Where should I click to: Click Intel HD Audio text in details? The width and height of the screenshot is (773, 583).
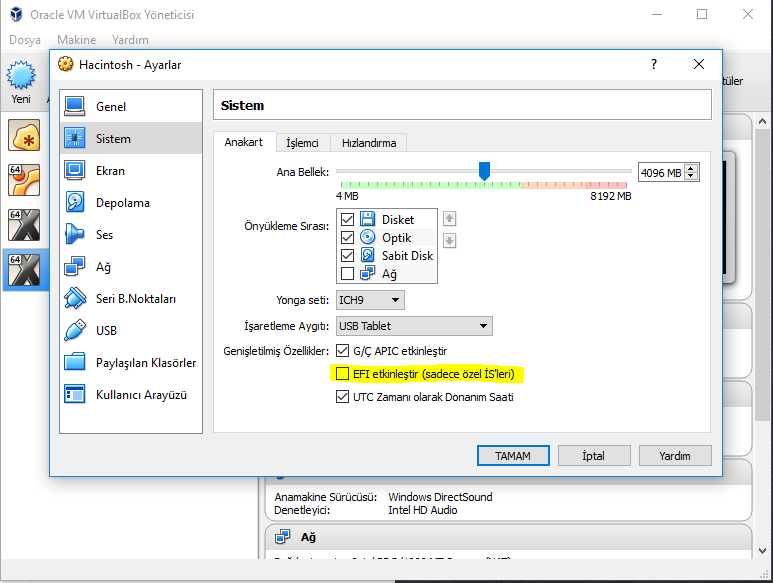click(422, 510)
